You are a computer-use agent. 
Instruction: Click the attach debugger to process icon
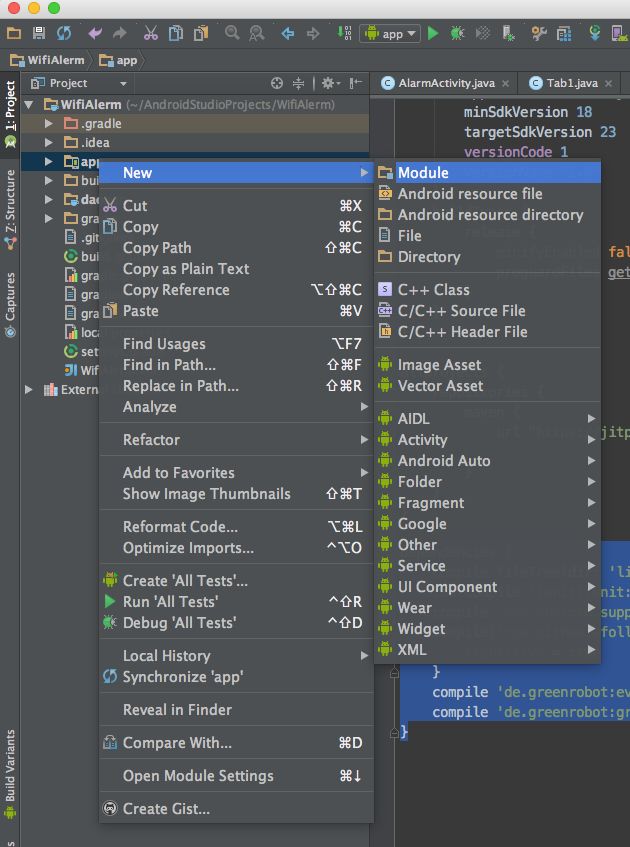click(x=508, y=33)
